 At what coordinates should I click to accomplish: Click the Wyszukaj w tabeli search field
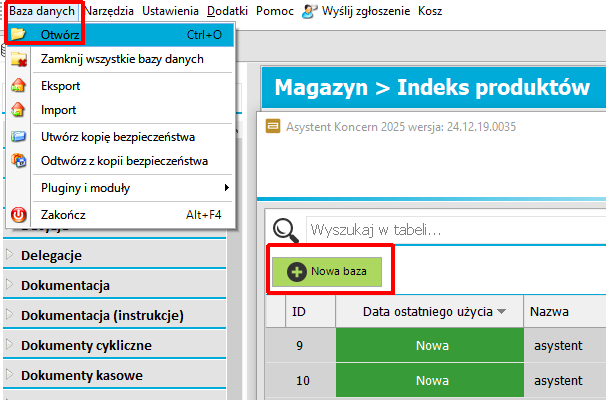point(456,230)
